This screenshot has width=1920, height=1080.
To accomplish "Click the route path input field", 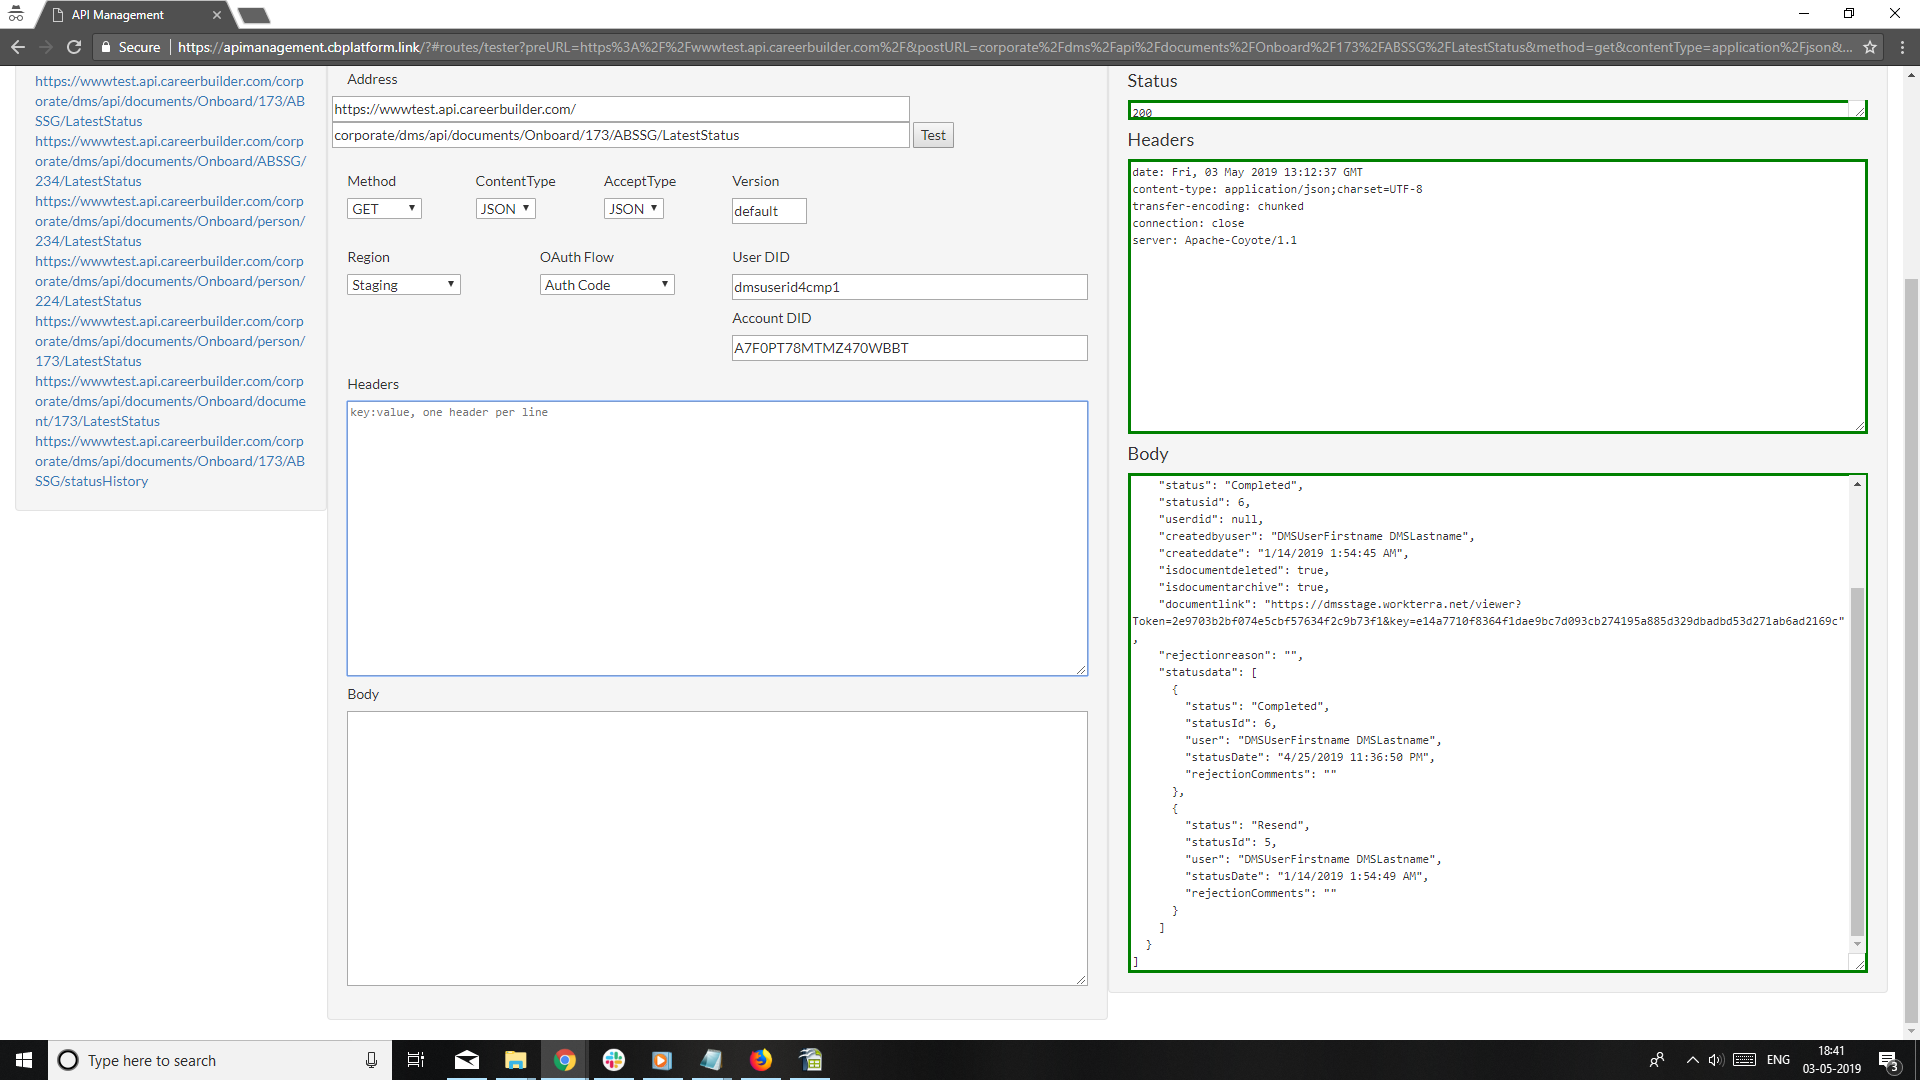I will (620, 135).
